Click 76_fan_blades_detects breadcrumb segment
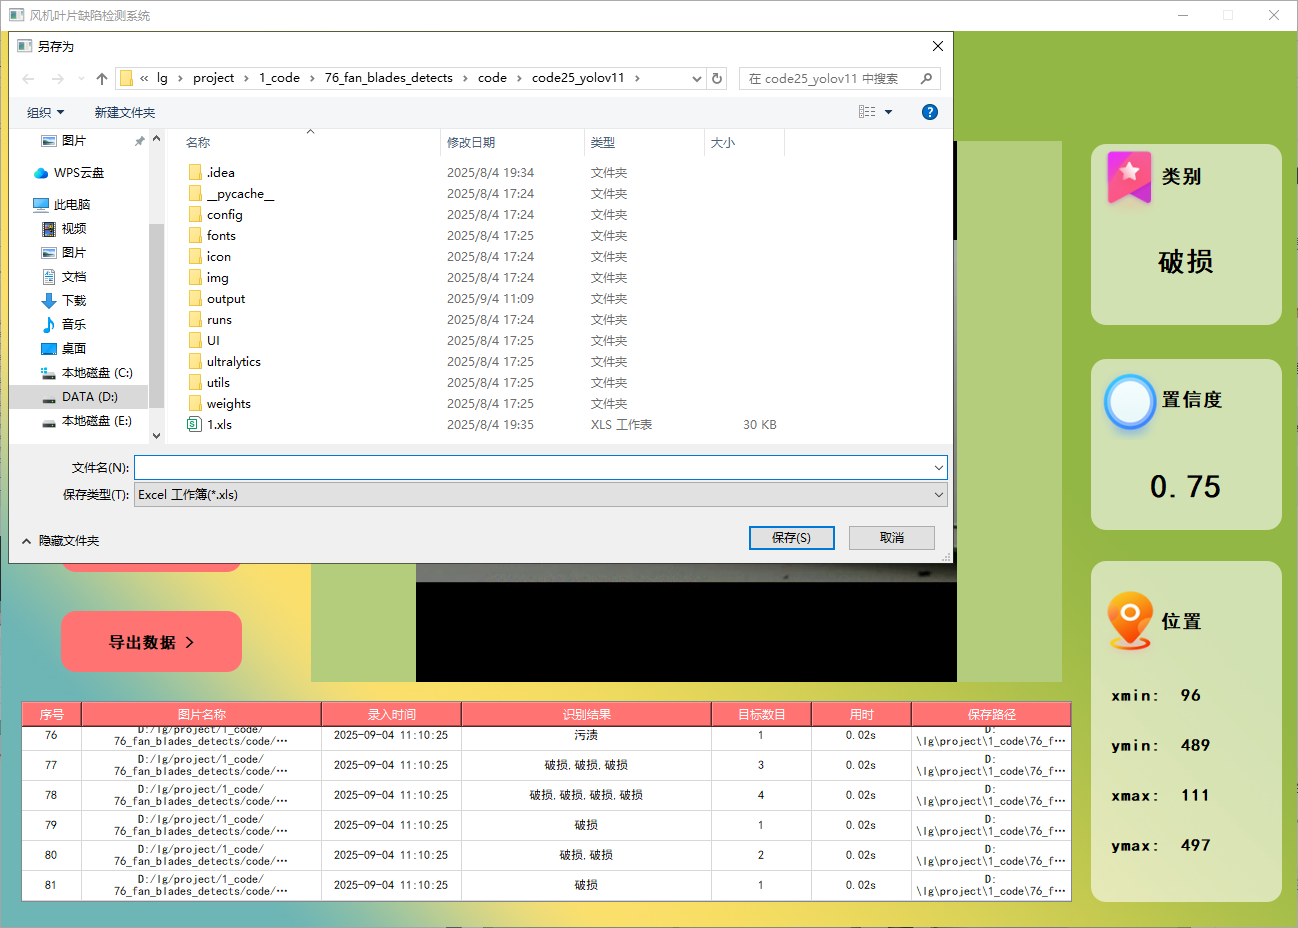 (388, 78)
